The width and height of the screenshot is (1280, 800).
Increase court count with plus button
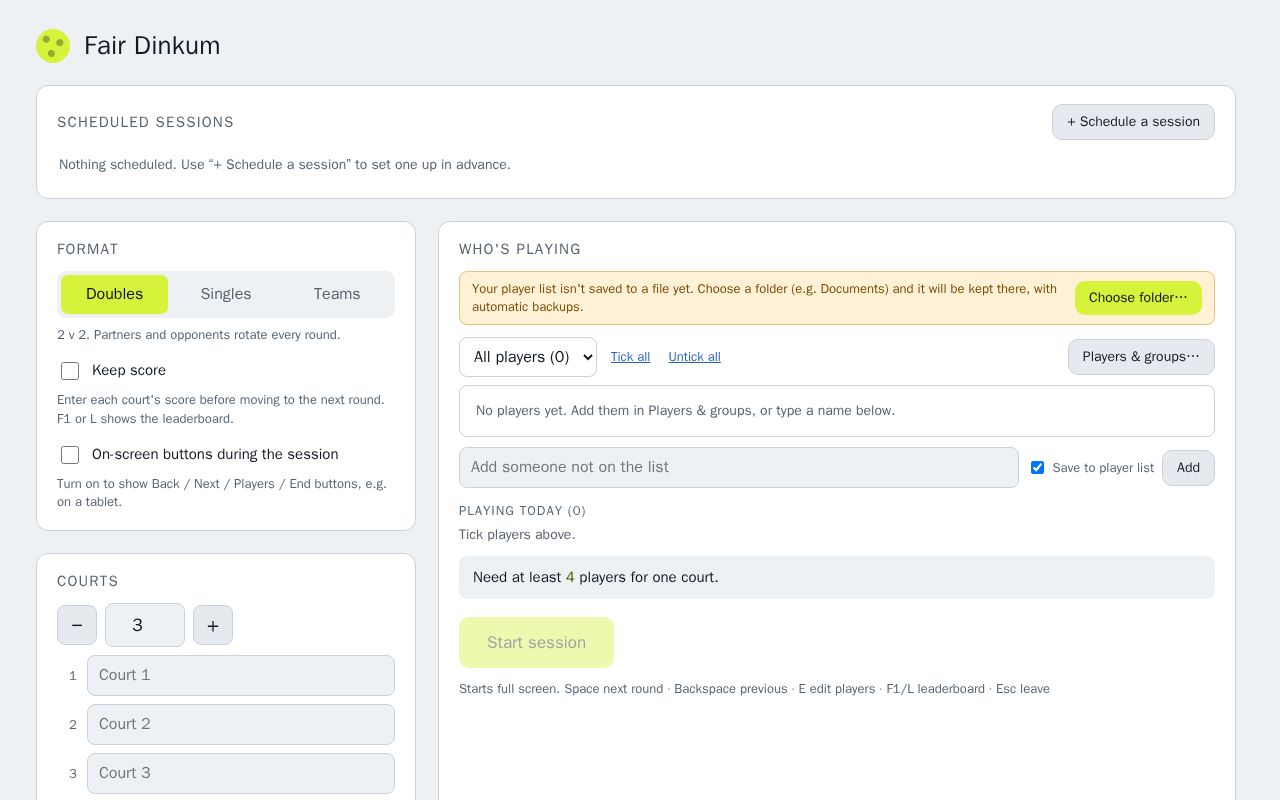click(213, 625)
